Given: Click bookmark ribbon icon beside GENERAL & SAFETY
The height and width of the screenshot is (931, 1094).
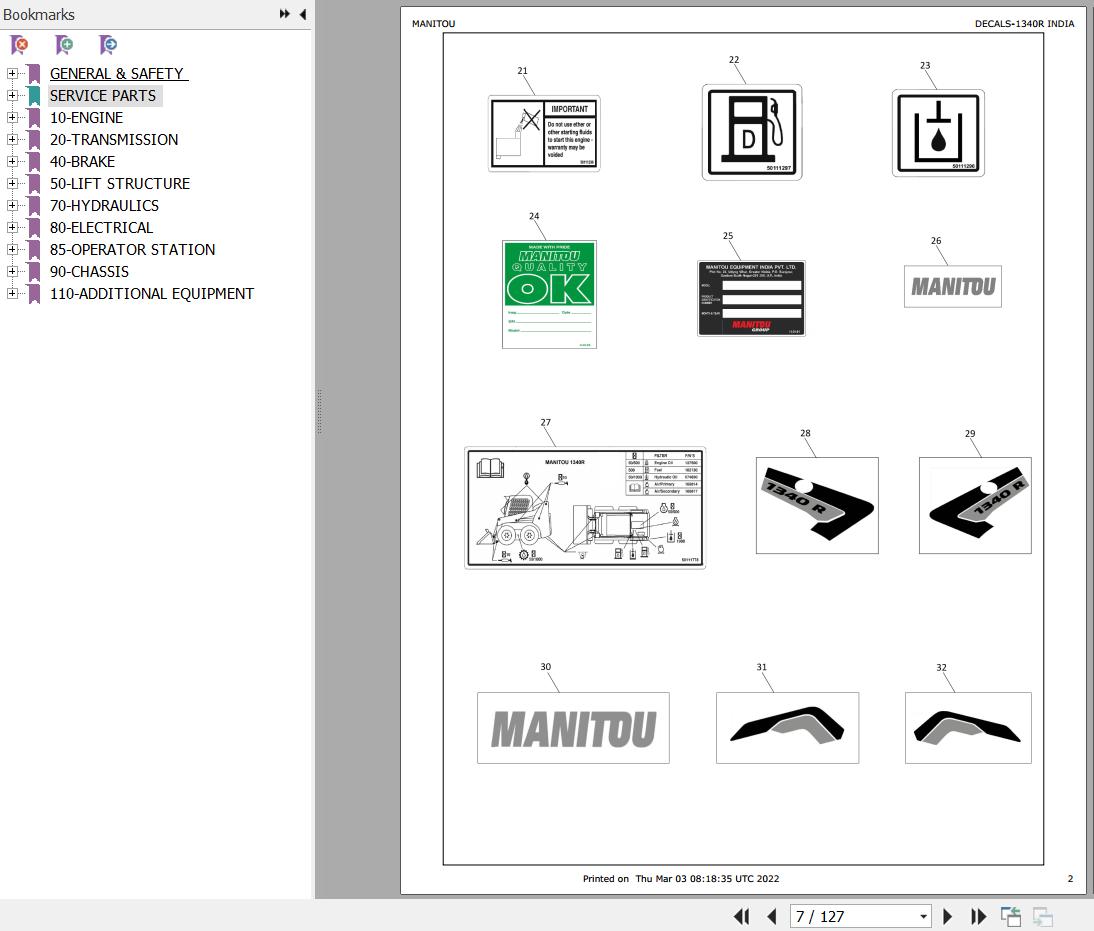Looking at the screenshot, I should (34, 73).
